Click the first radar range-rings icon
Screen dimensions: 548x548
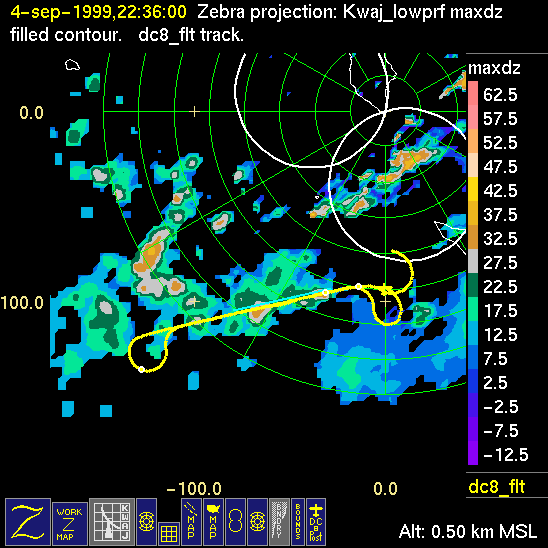click(x=146, y=521)
